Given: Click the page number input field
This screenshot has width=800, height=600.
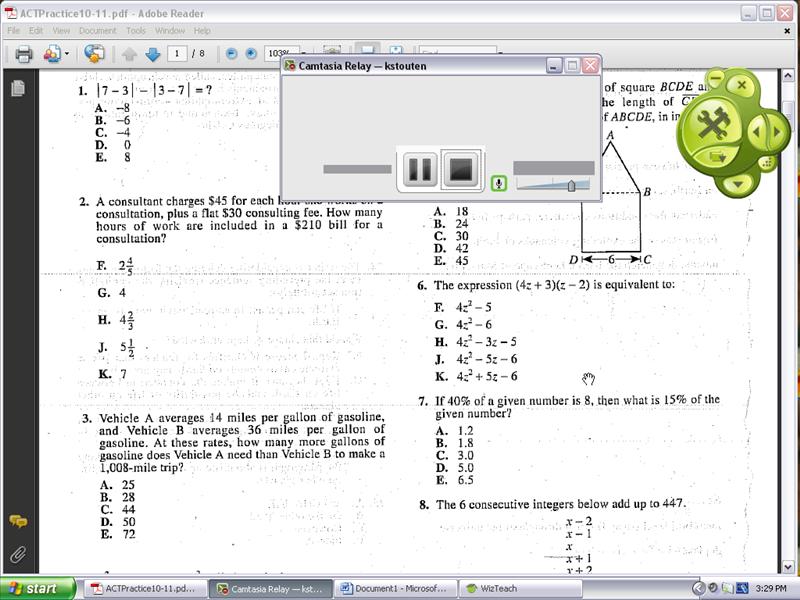Looking at the screenshot, I should (x=177, y=53).
